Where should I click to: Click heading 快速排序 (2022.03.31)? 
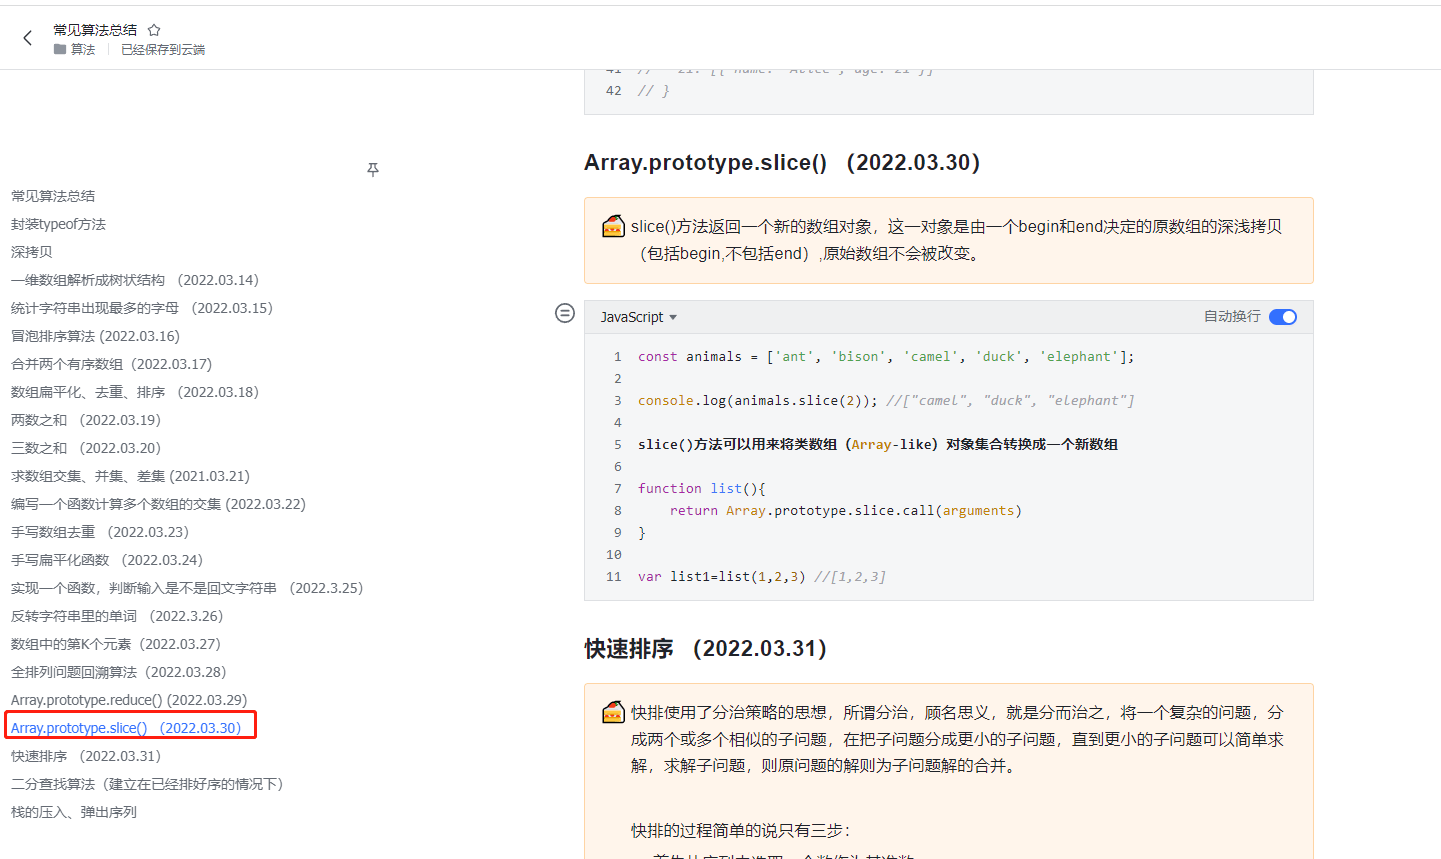[706, 648]
